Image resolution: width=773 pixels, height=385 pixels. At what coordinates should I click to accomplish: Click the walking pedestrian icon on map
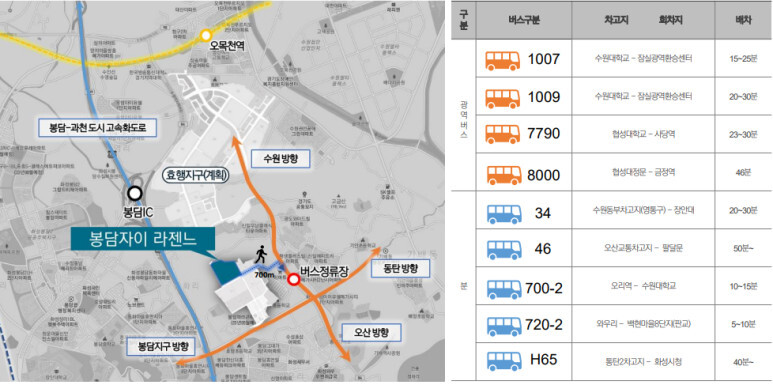coord(260,254)
